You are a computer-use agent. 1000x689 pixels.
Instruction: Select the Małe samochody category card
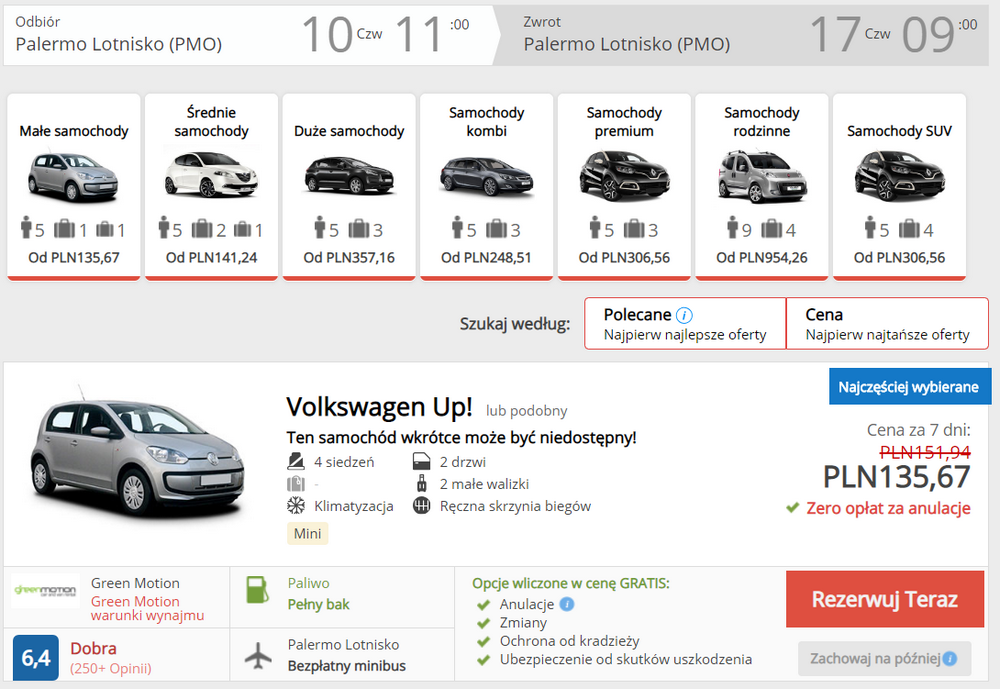click(x=74, y=187)
